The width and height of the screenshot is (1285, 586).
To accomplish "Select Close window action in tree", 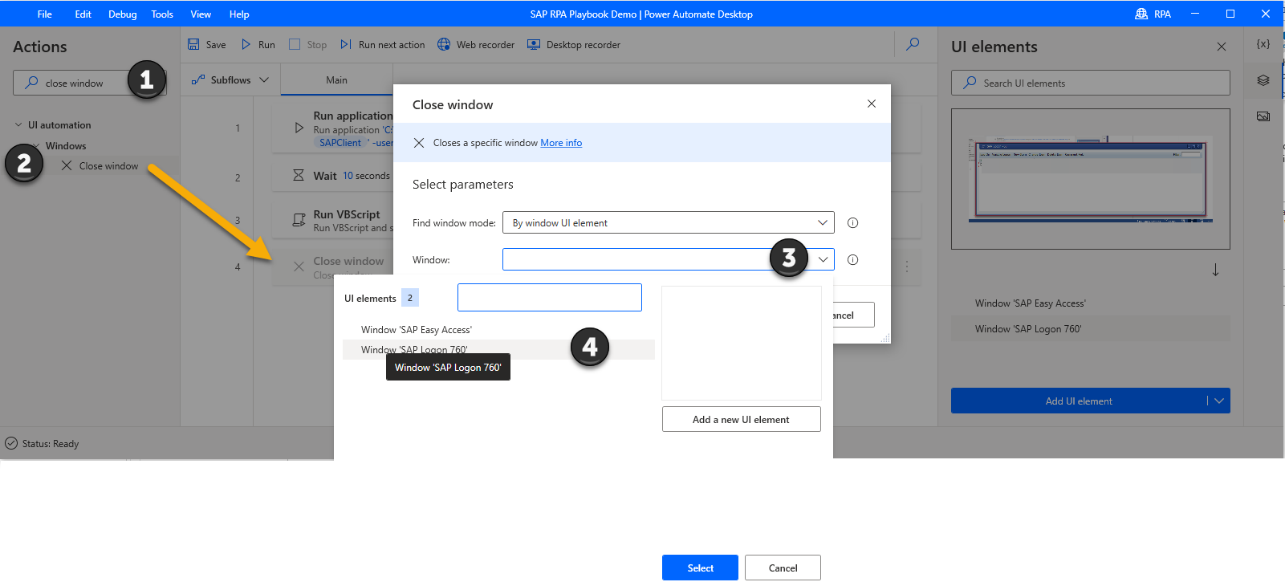I will click(x=108, y=166).
